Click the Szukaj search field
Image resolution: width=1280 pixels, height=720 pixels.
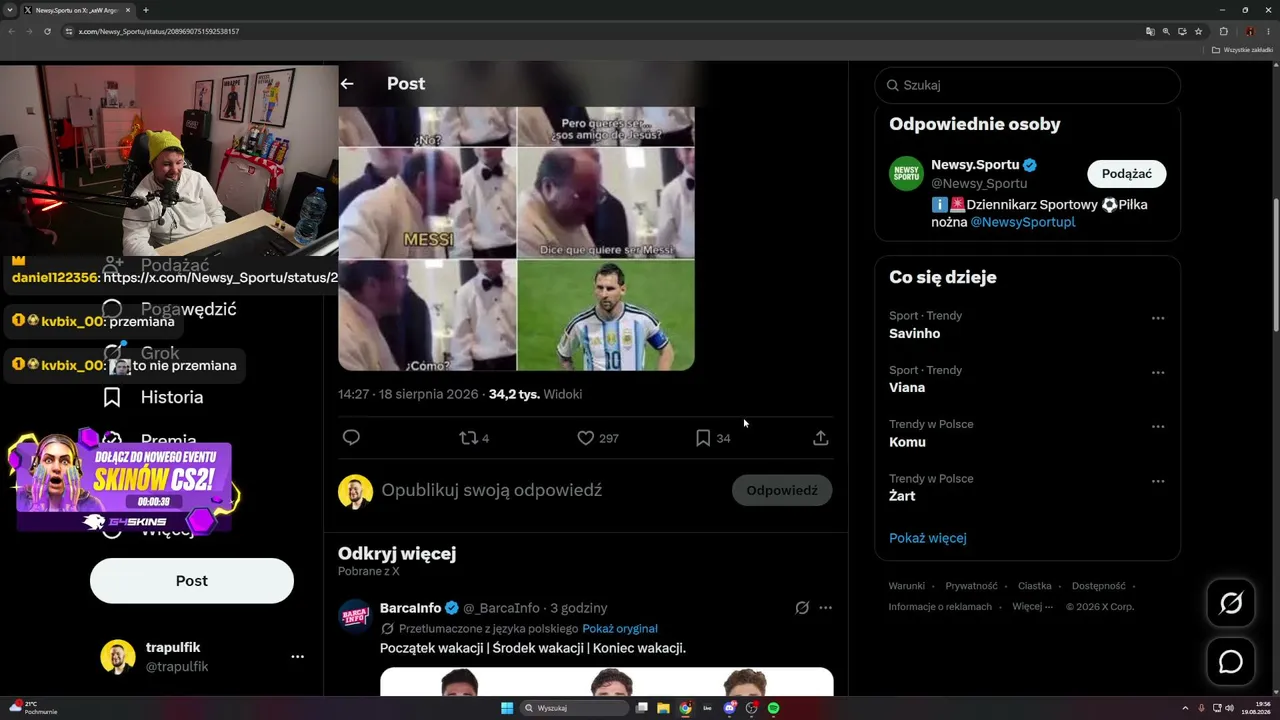[x=1028, y=85]
